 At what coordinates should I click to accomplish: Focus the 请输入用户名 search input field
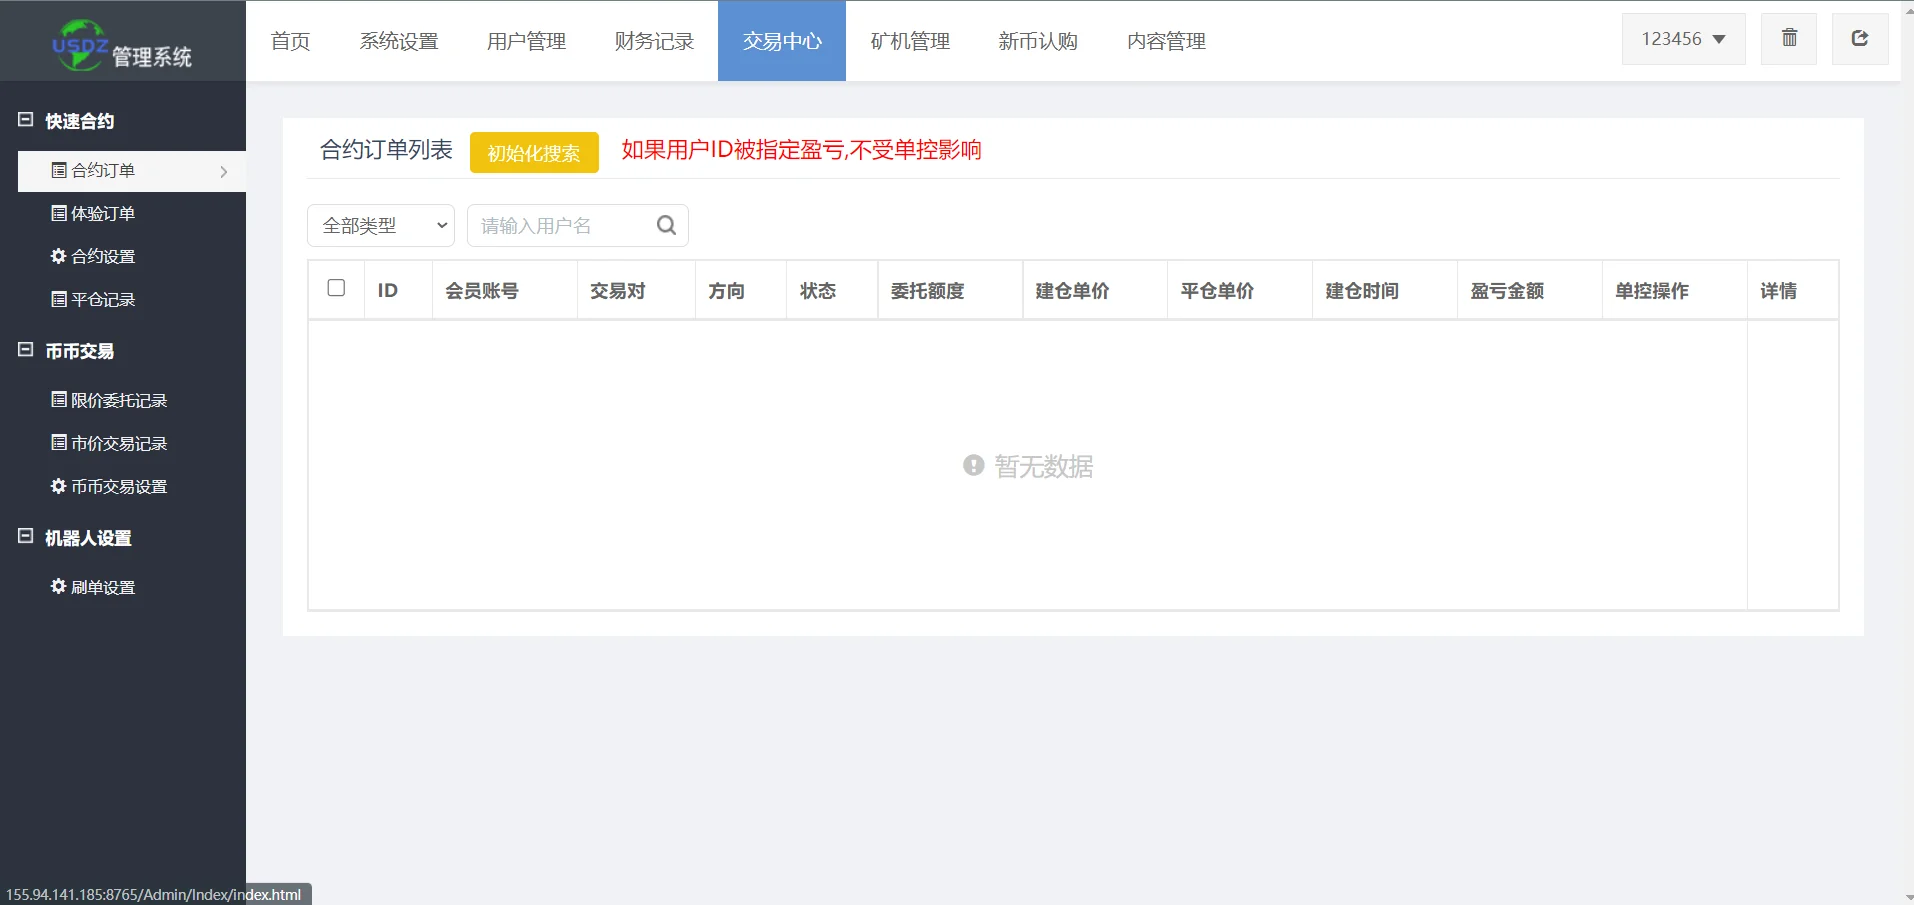560,226
